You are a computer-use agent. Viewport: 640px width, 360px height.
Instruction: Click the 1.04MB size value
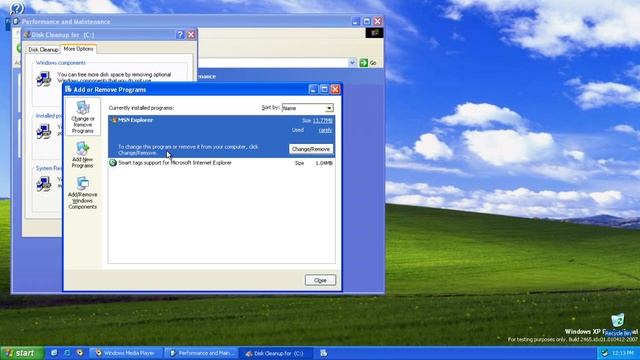tap(324, 163)
